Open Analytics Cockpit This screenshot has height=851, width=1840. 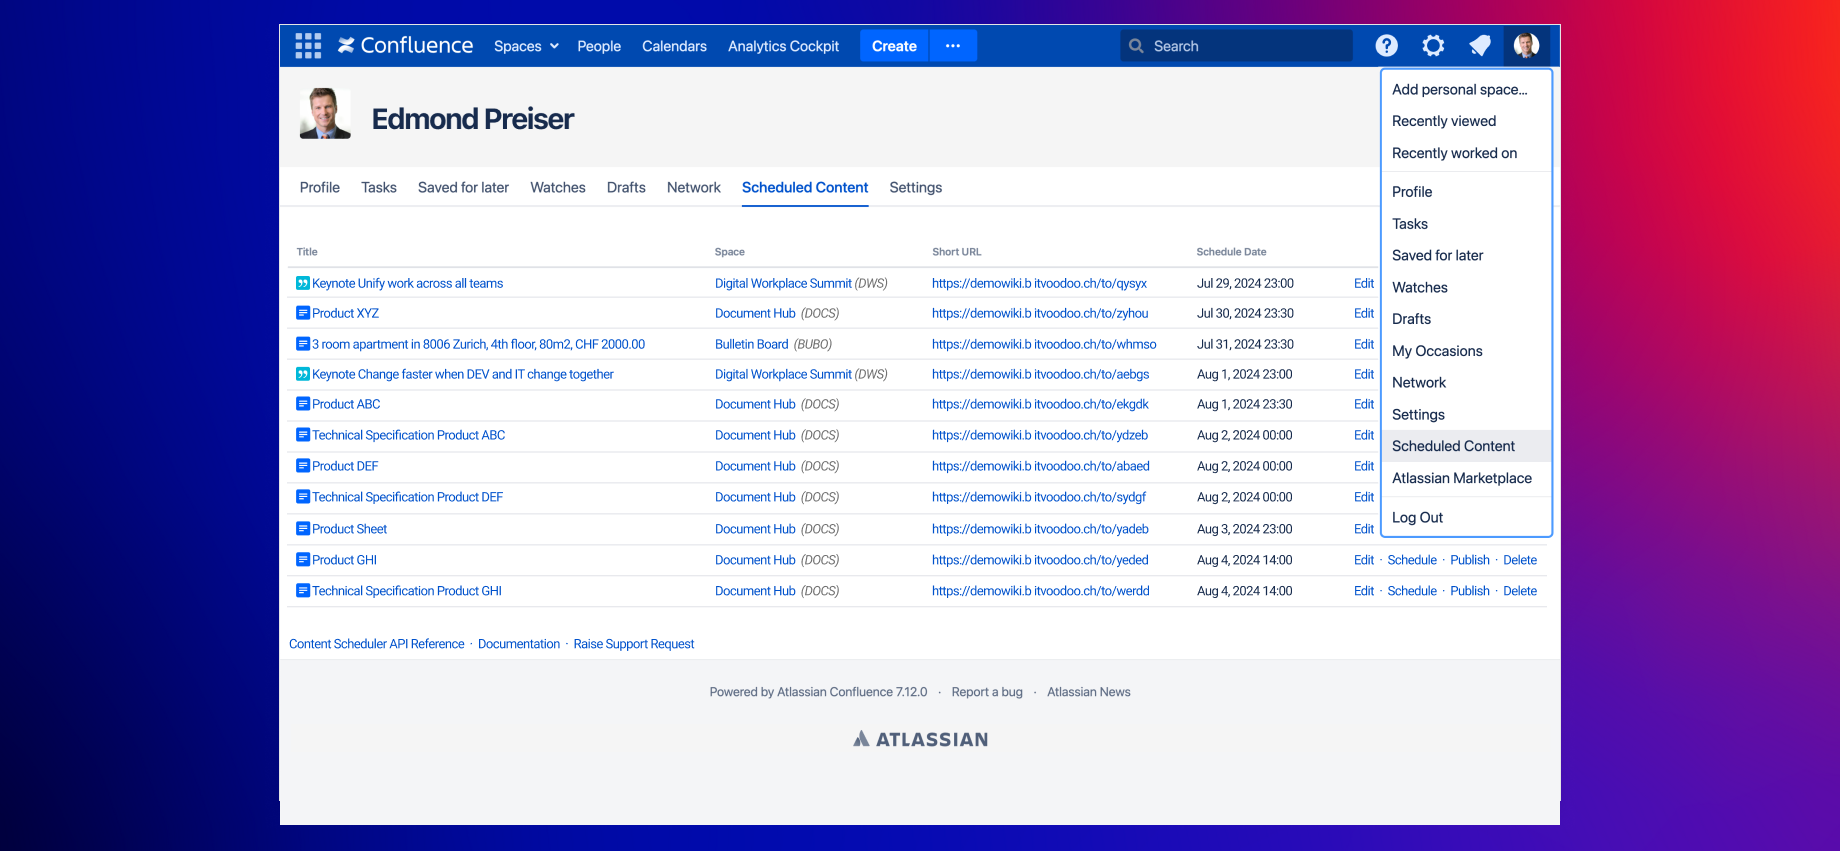click(x=783, y=46)
